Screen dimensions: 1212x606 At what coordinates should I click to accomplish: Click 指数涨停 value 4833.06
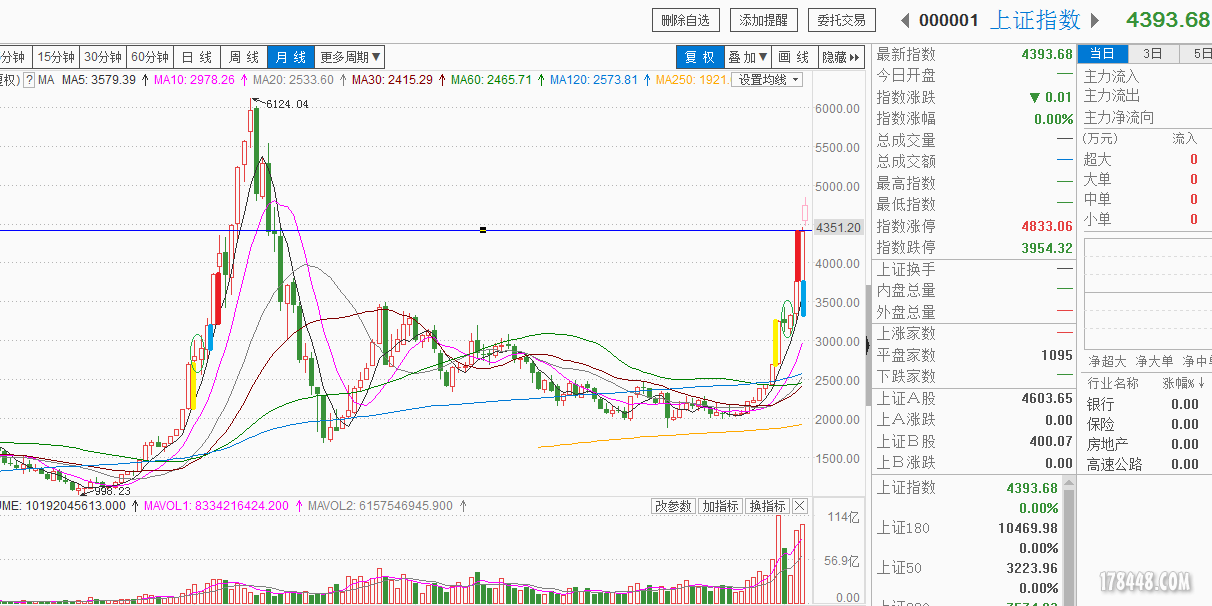(1046, 226)
